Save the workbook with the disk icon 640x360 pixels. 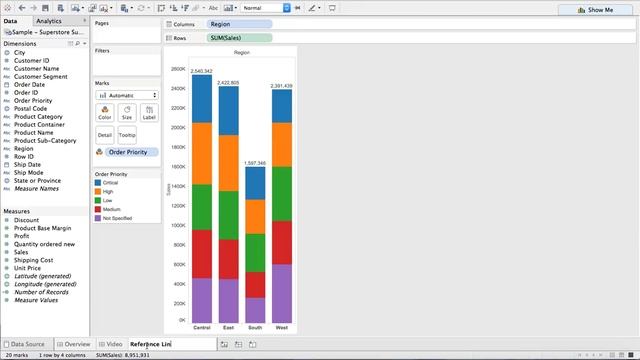[45, 8]
